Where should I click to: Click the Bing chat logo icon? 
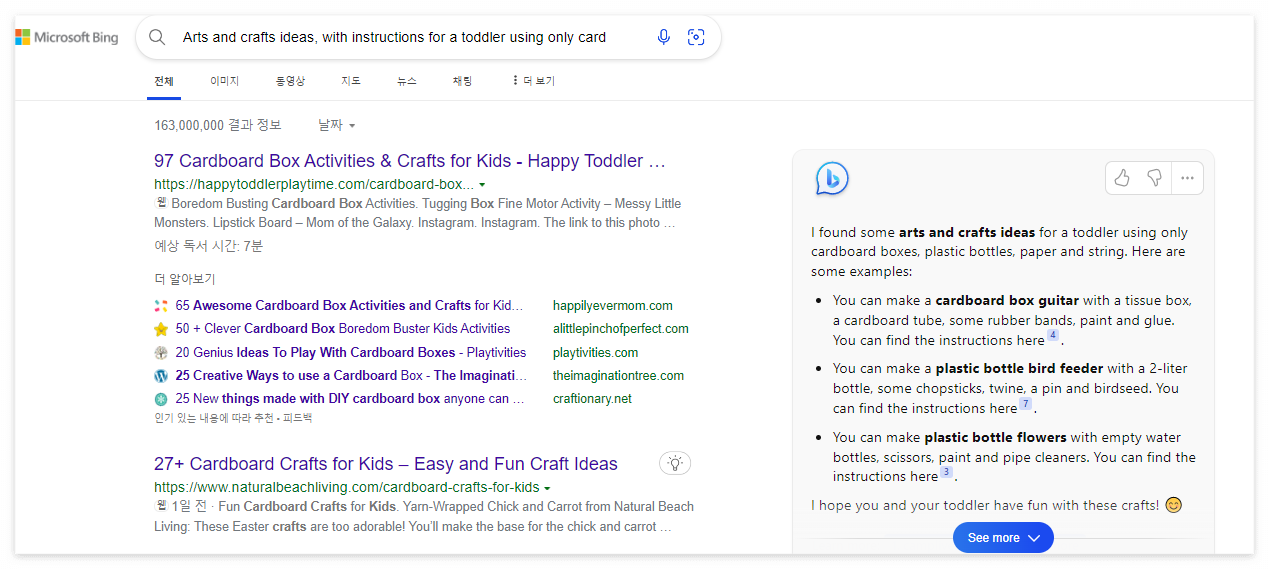point(832,179)
